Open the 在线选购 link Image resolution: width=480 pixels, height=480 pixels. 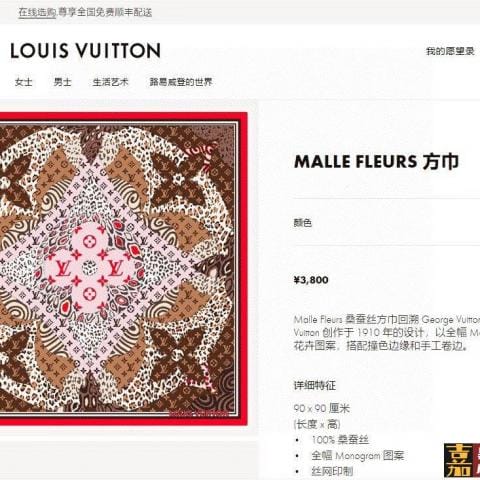37,12
